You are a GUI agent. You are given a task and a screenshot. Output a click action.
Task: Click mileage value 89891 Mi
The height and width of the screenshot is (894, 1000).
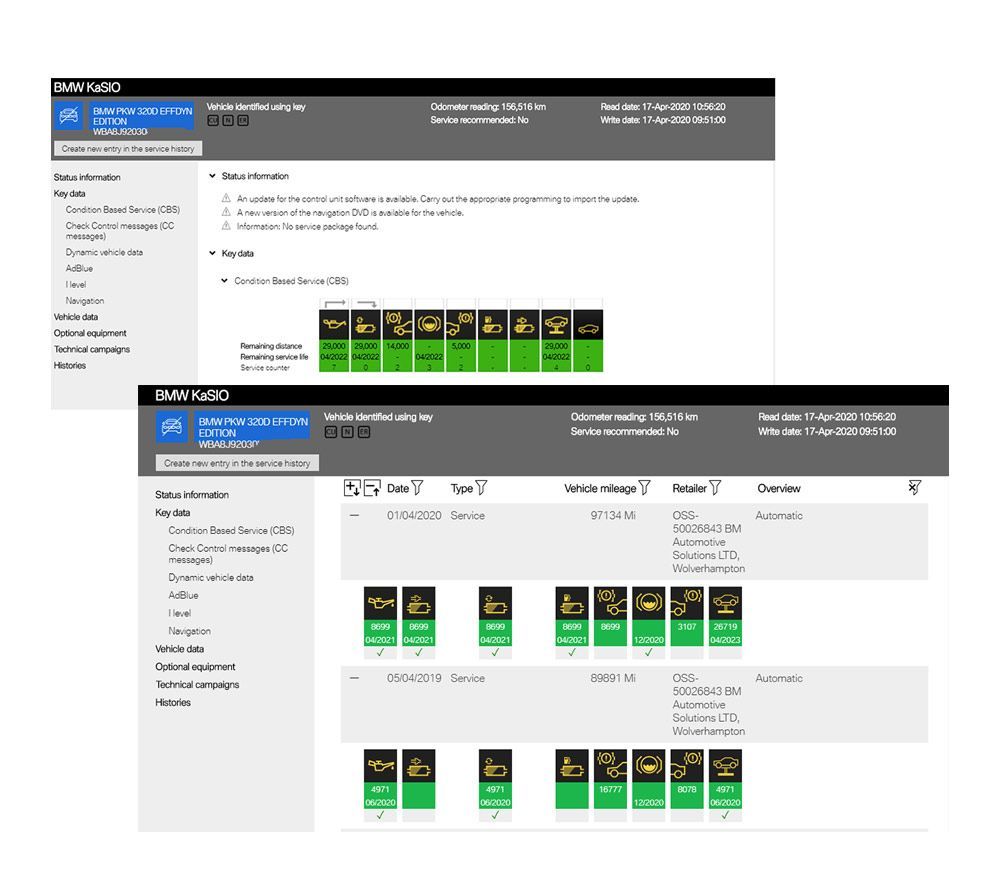coord(613,678)
